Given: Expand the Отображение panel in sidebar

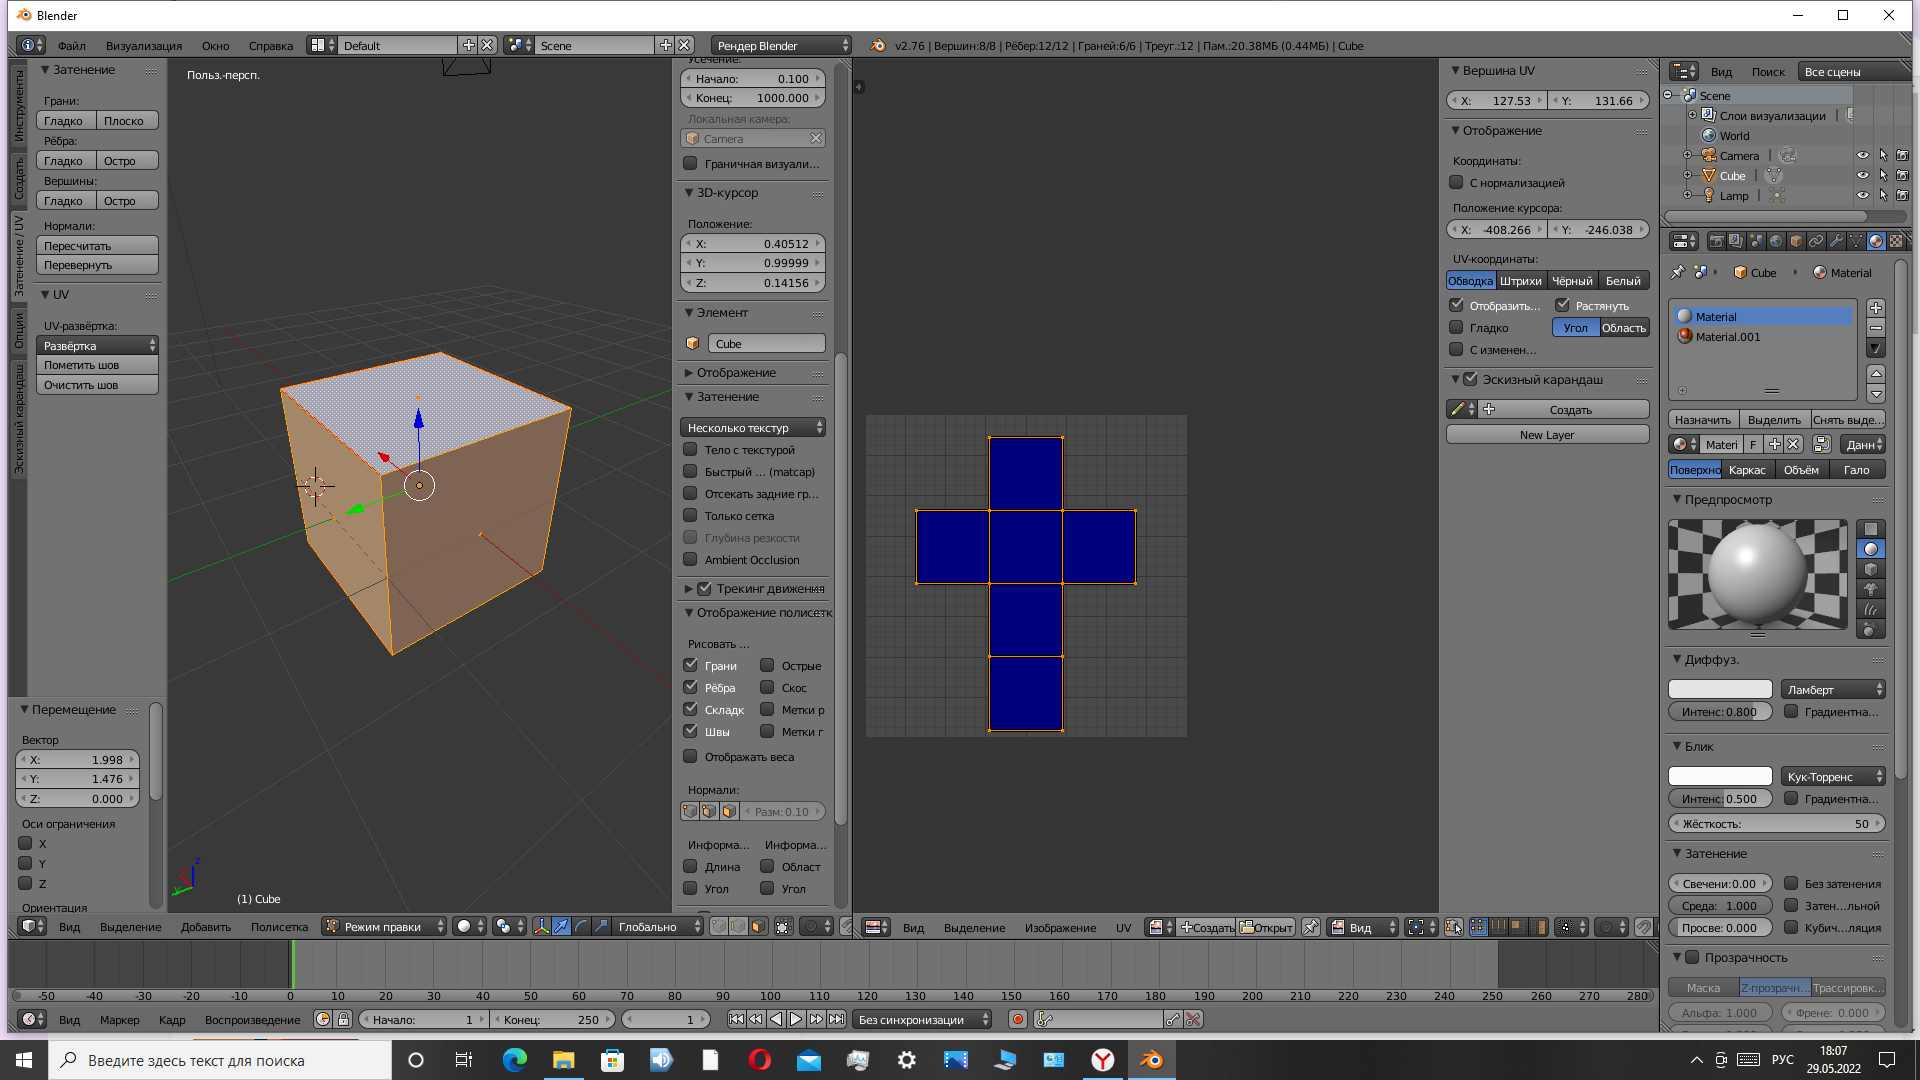Looking at the screenshot, I should [x=736, y=373].
